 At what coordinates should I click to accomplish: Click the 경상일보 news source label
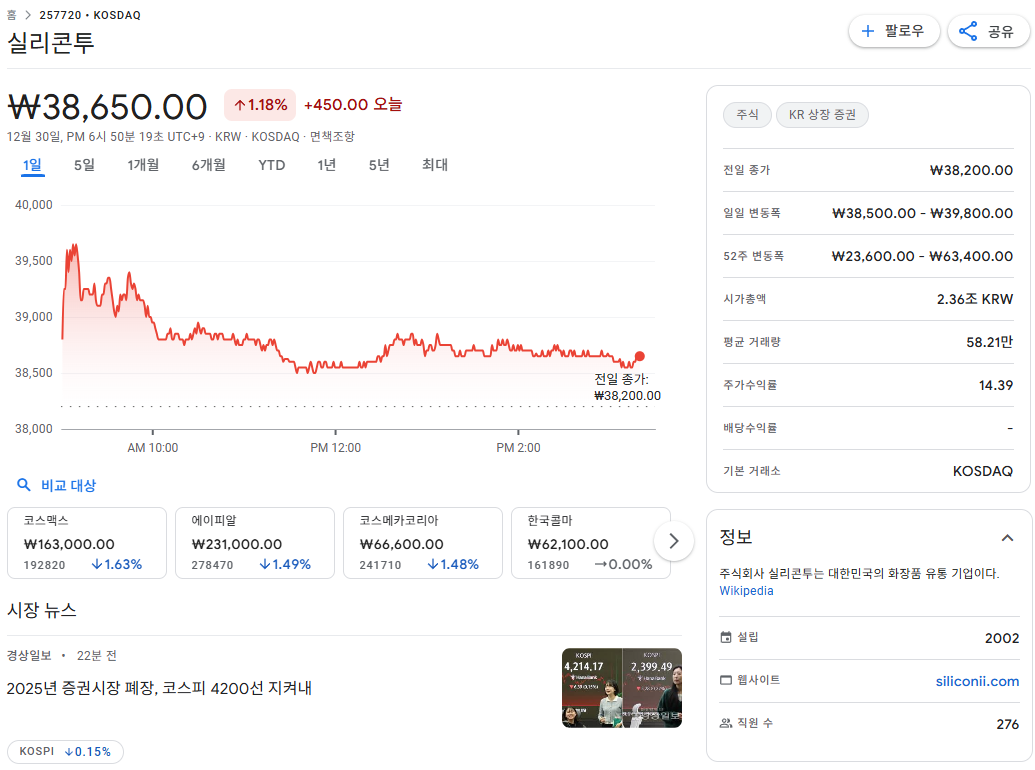[29, 655]
